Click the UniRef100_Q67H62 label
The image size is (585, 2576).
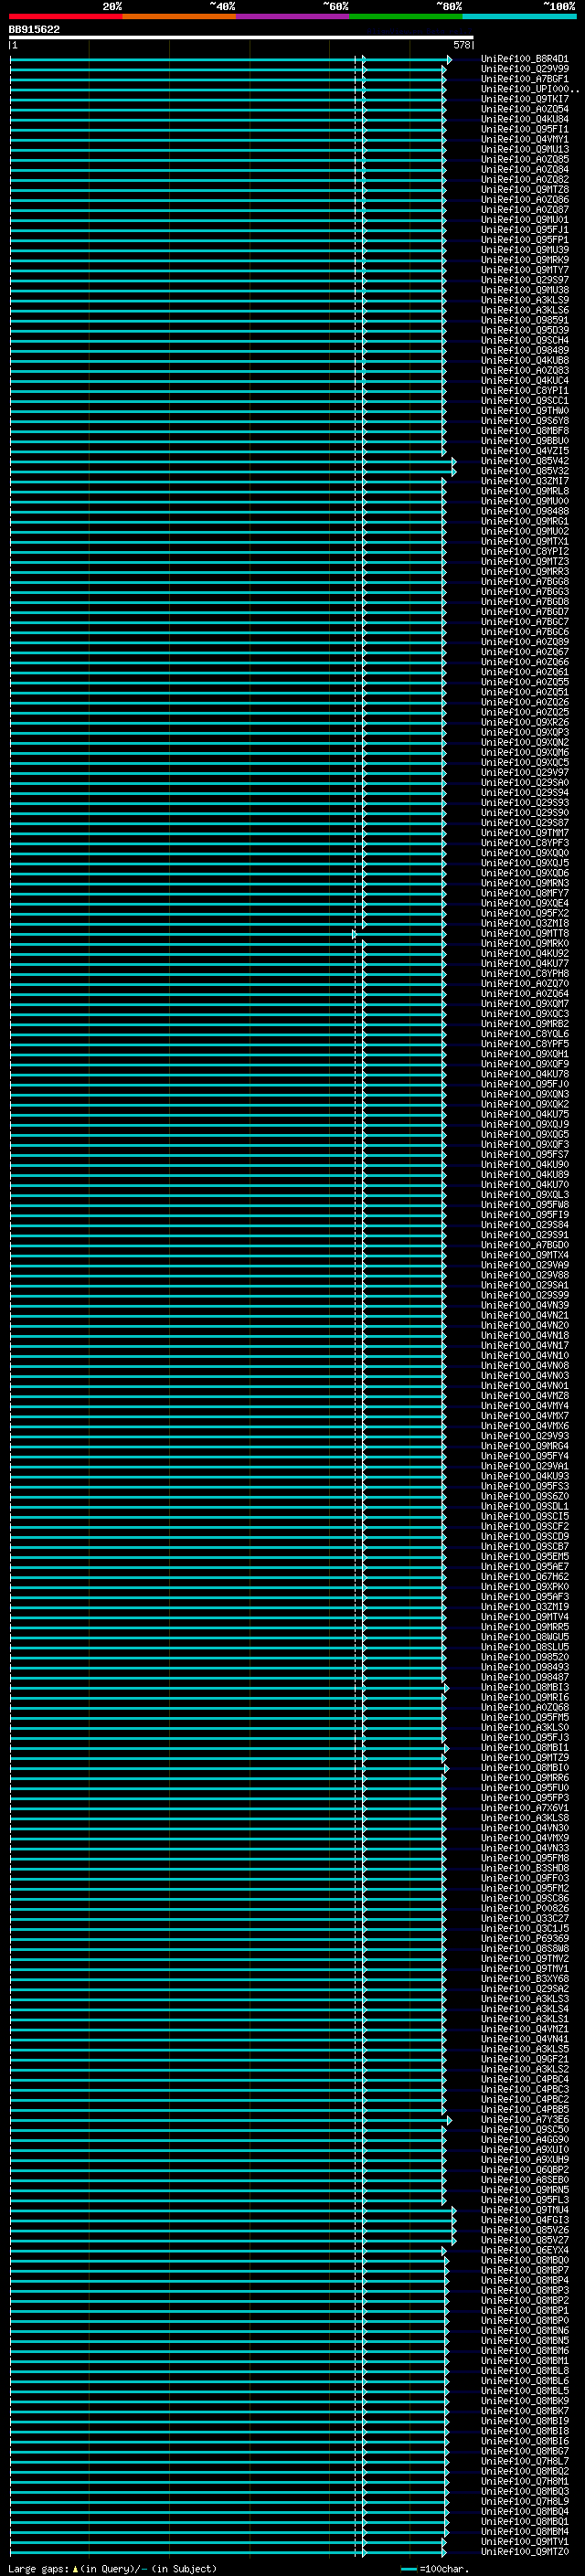tap(524, 1577)
